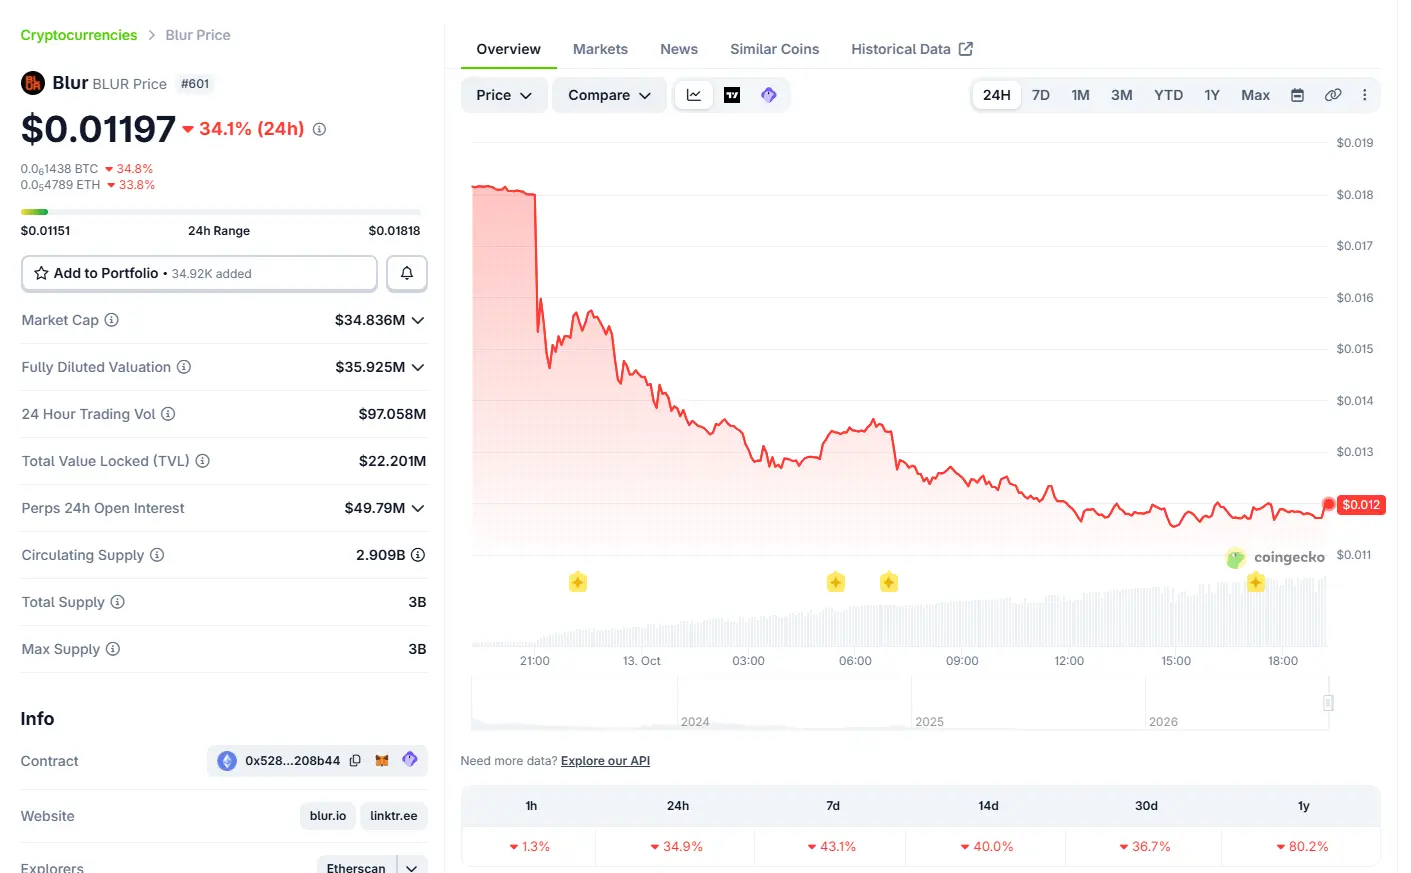Click purple diamond icon in Contract row
The image size is (1411, 873).
(410, 760)
